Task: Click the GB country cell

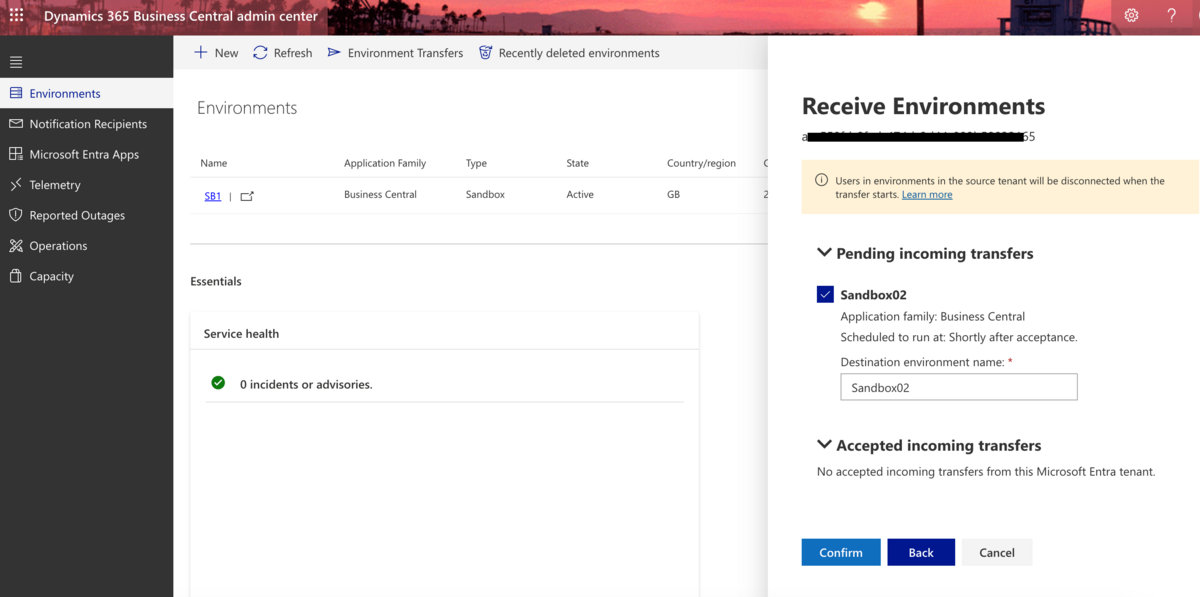Action: click(x=673, y=195)
